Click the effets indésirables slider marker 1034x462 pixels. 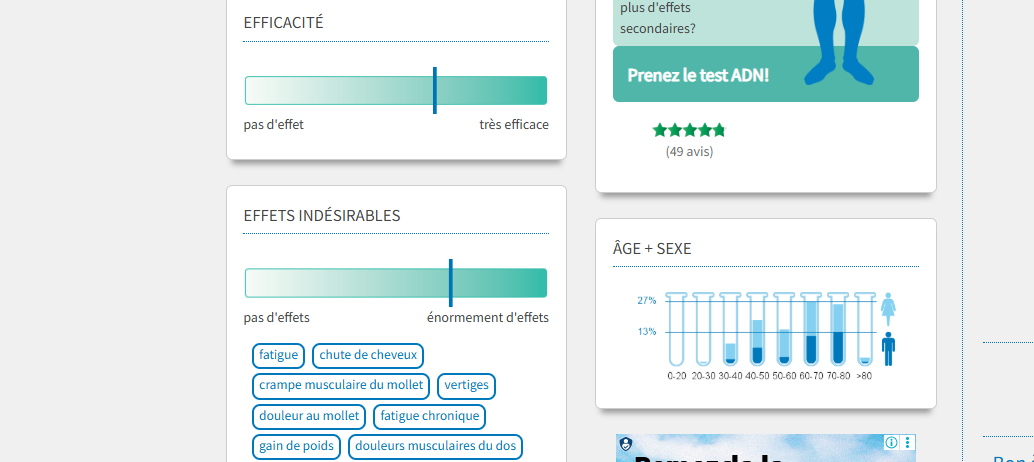pos(450,283)
